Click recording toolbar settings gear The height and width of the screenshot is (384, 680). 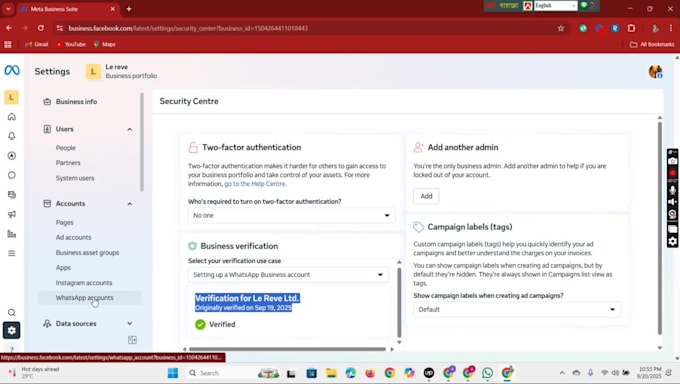pyautogui.click(x=673, y=241)
